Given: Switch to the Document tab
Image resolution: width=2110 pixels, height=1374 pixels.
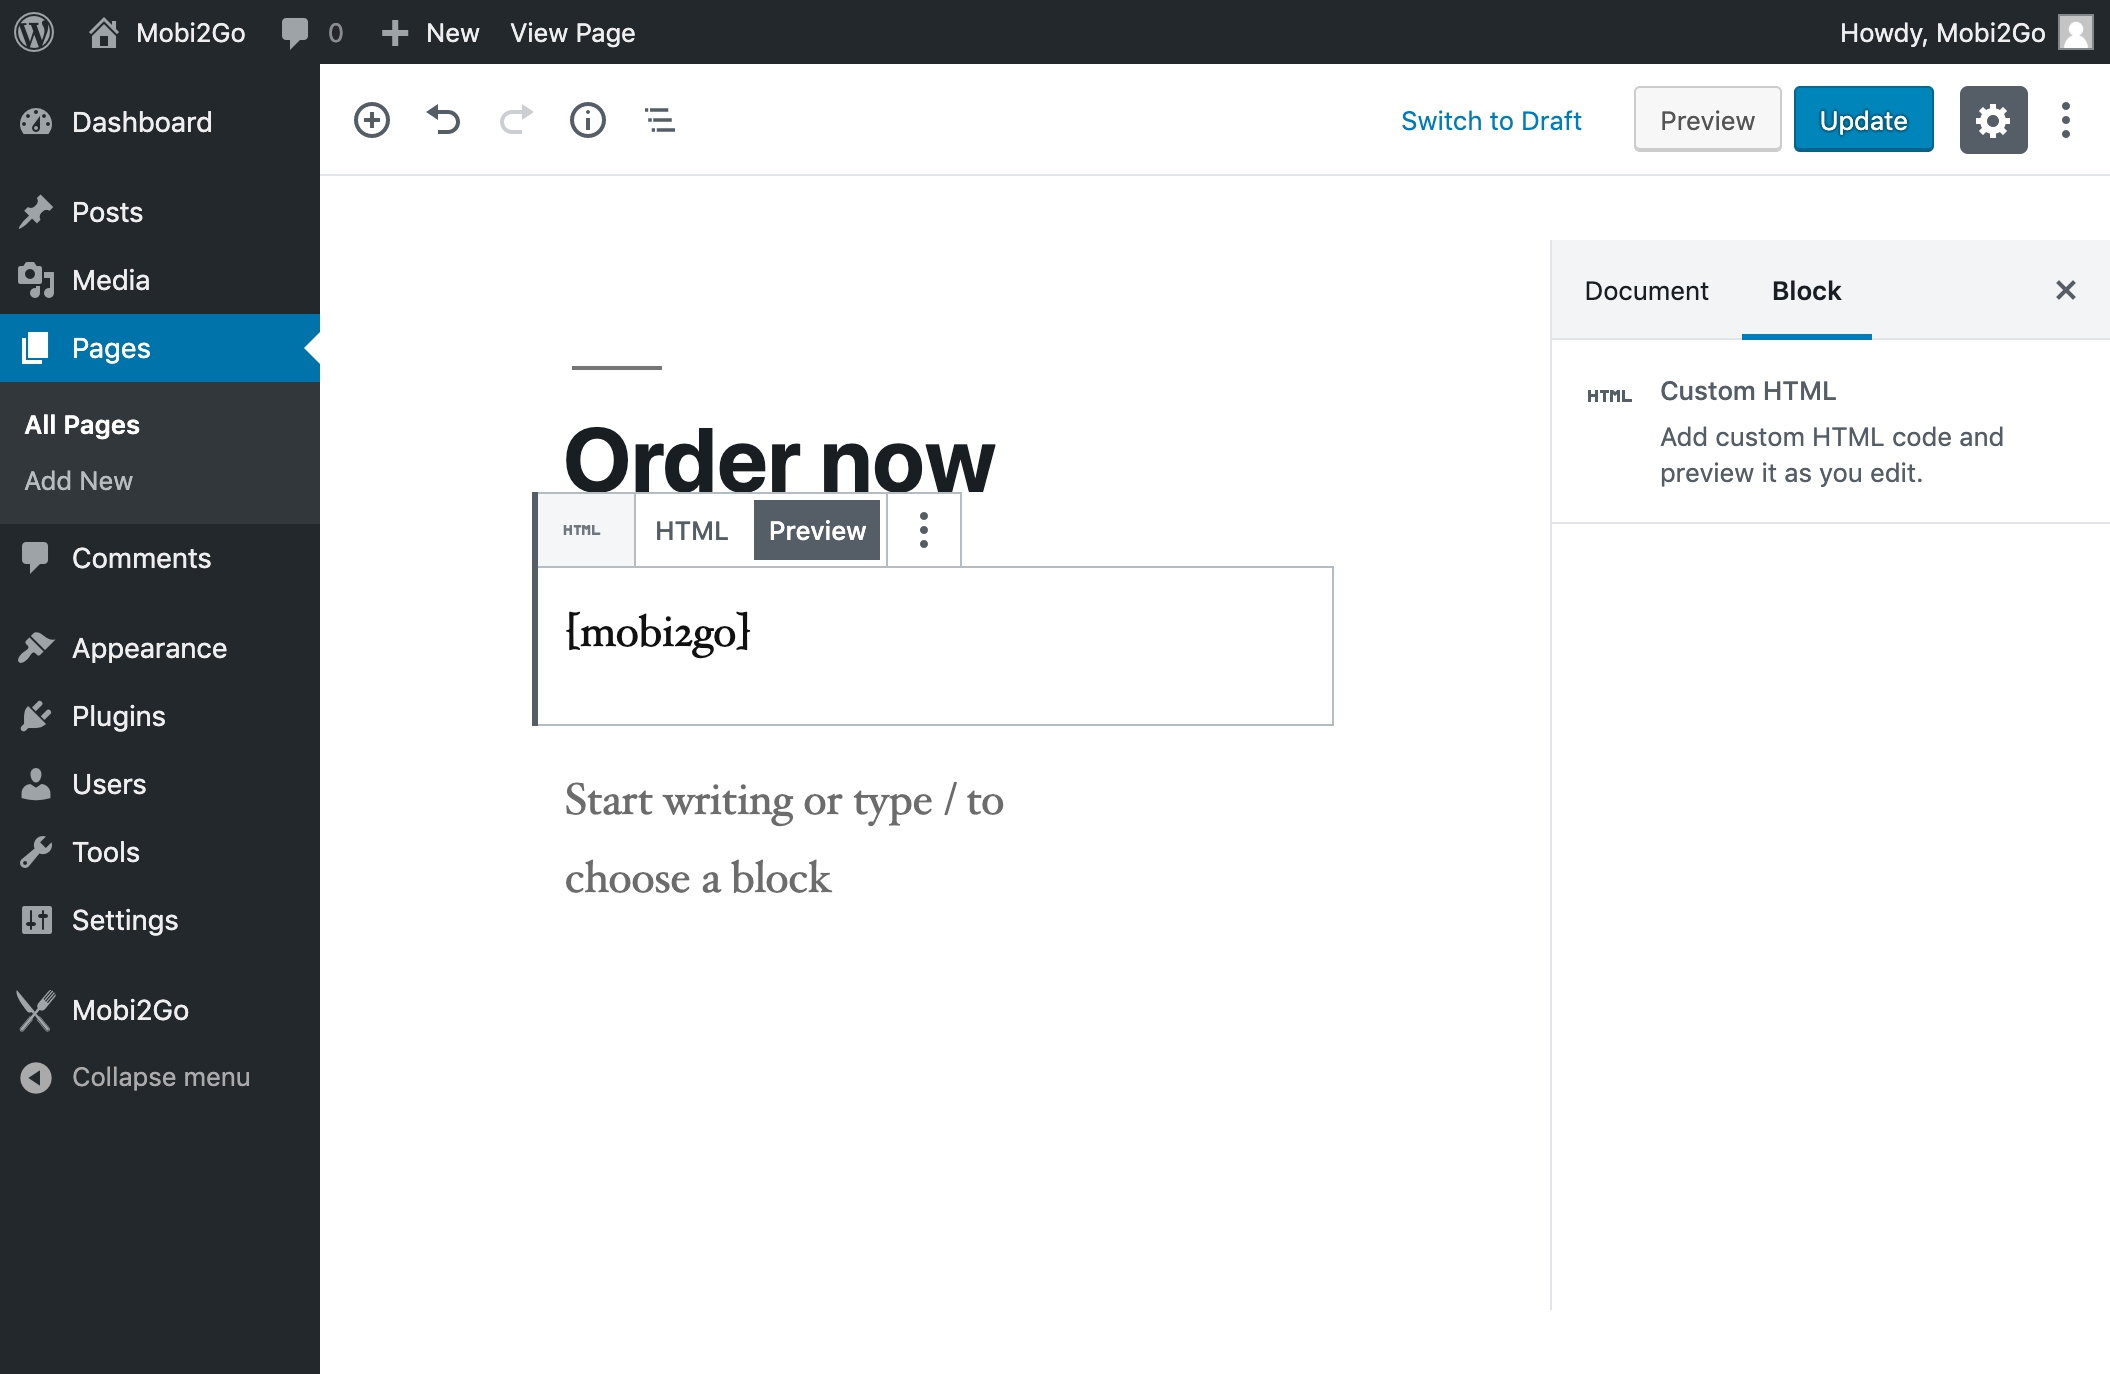Looking at the screenshot, I should pyautogui.click(x=1646, y=290).
